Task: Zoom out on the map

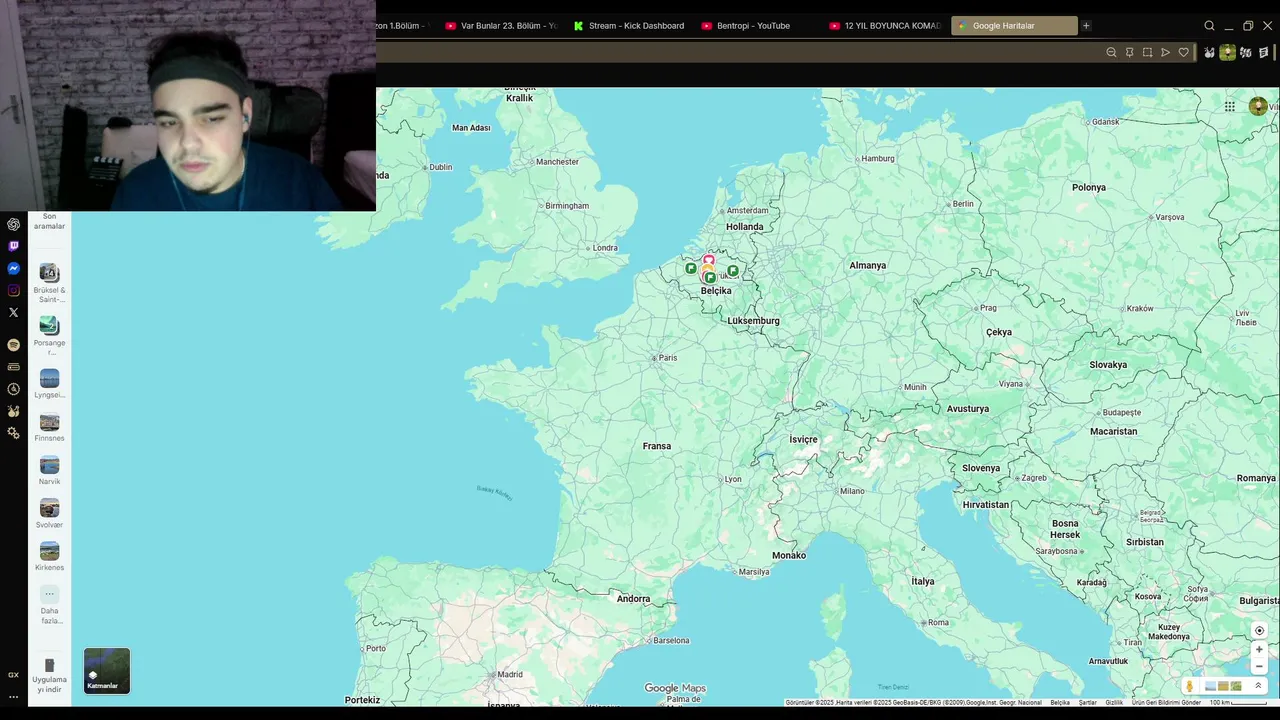Action: [x=1259, y=666]
